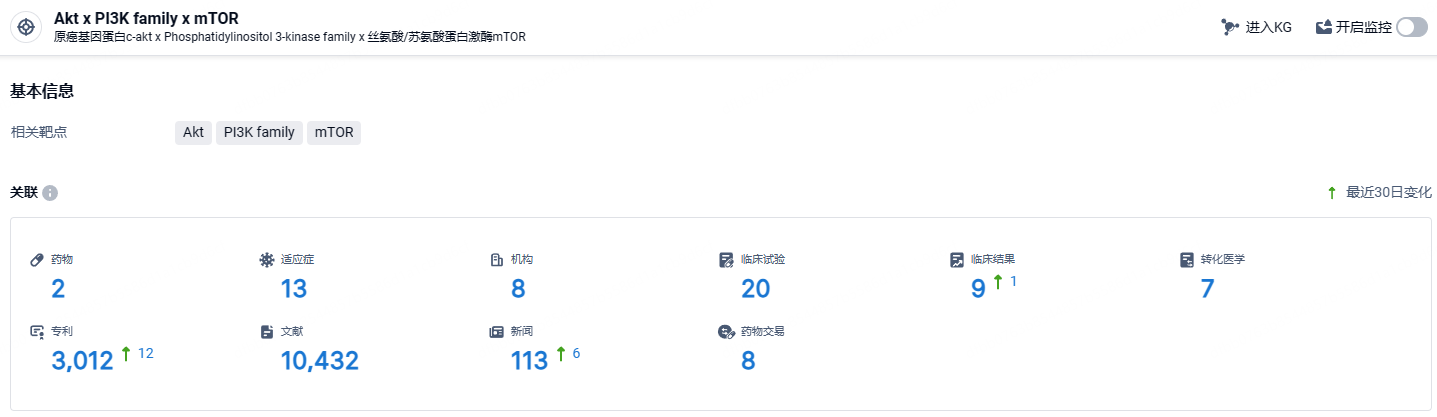Click the 适应症 virus icon
The image size is (1437, 417).
266,260
